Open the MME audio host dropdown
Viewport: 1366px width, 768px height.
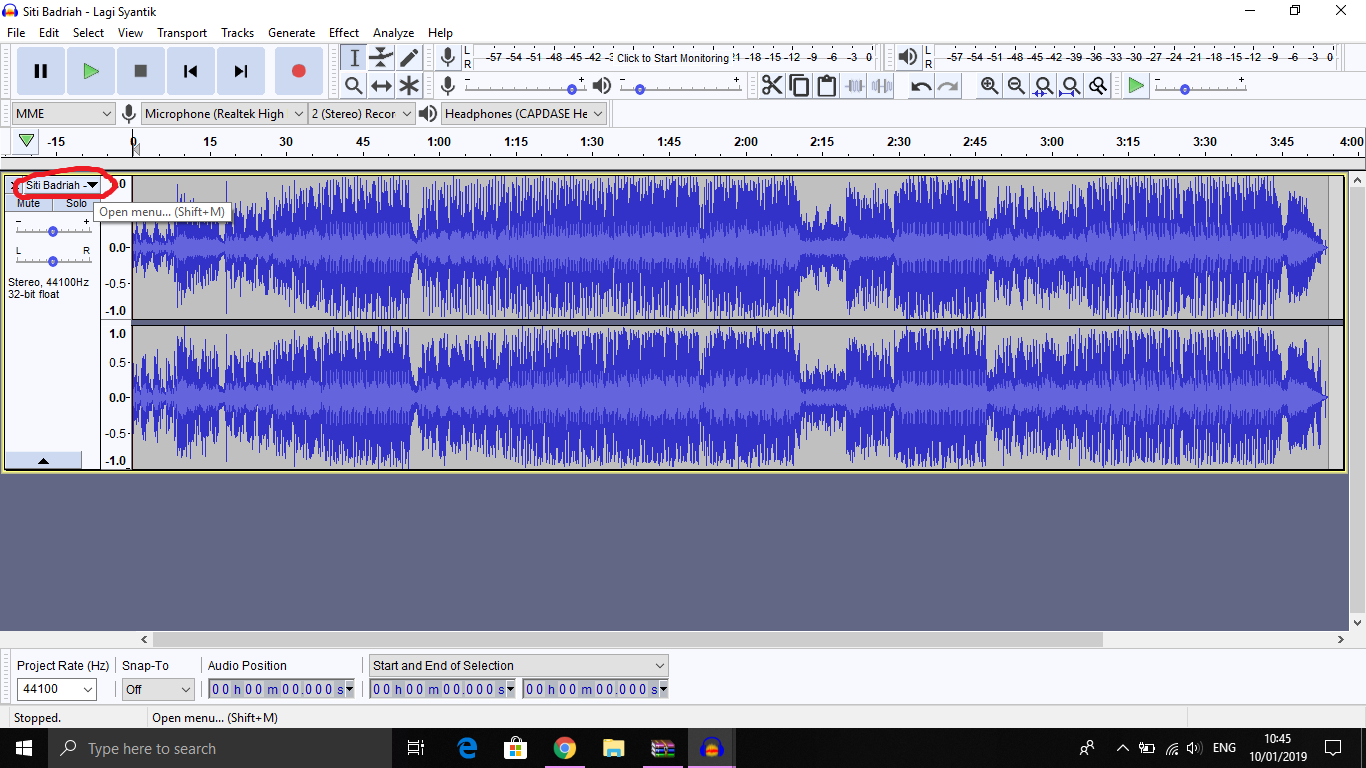click(x=64, y=114)
